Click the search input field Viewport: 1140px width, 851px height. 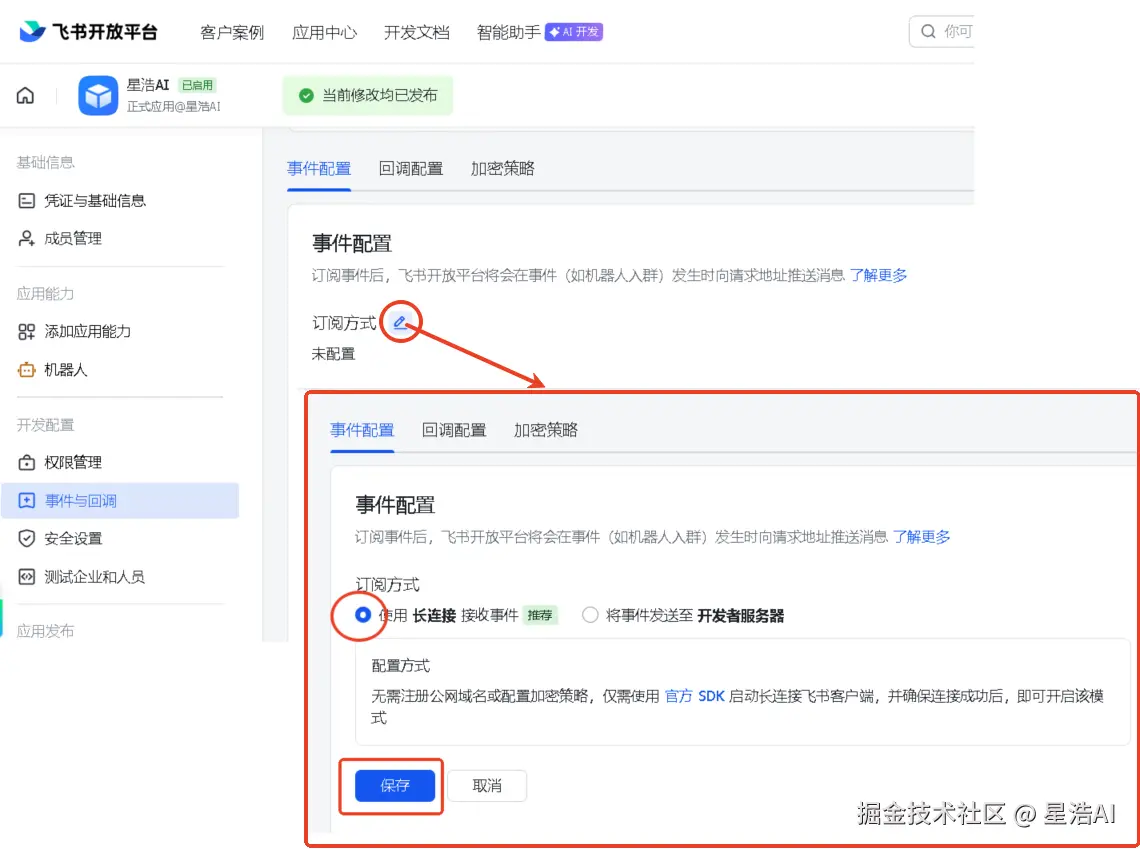point(942,31)
